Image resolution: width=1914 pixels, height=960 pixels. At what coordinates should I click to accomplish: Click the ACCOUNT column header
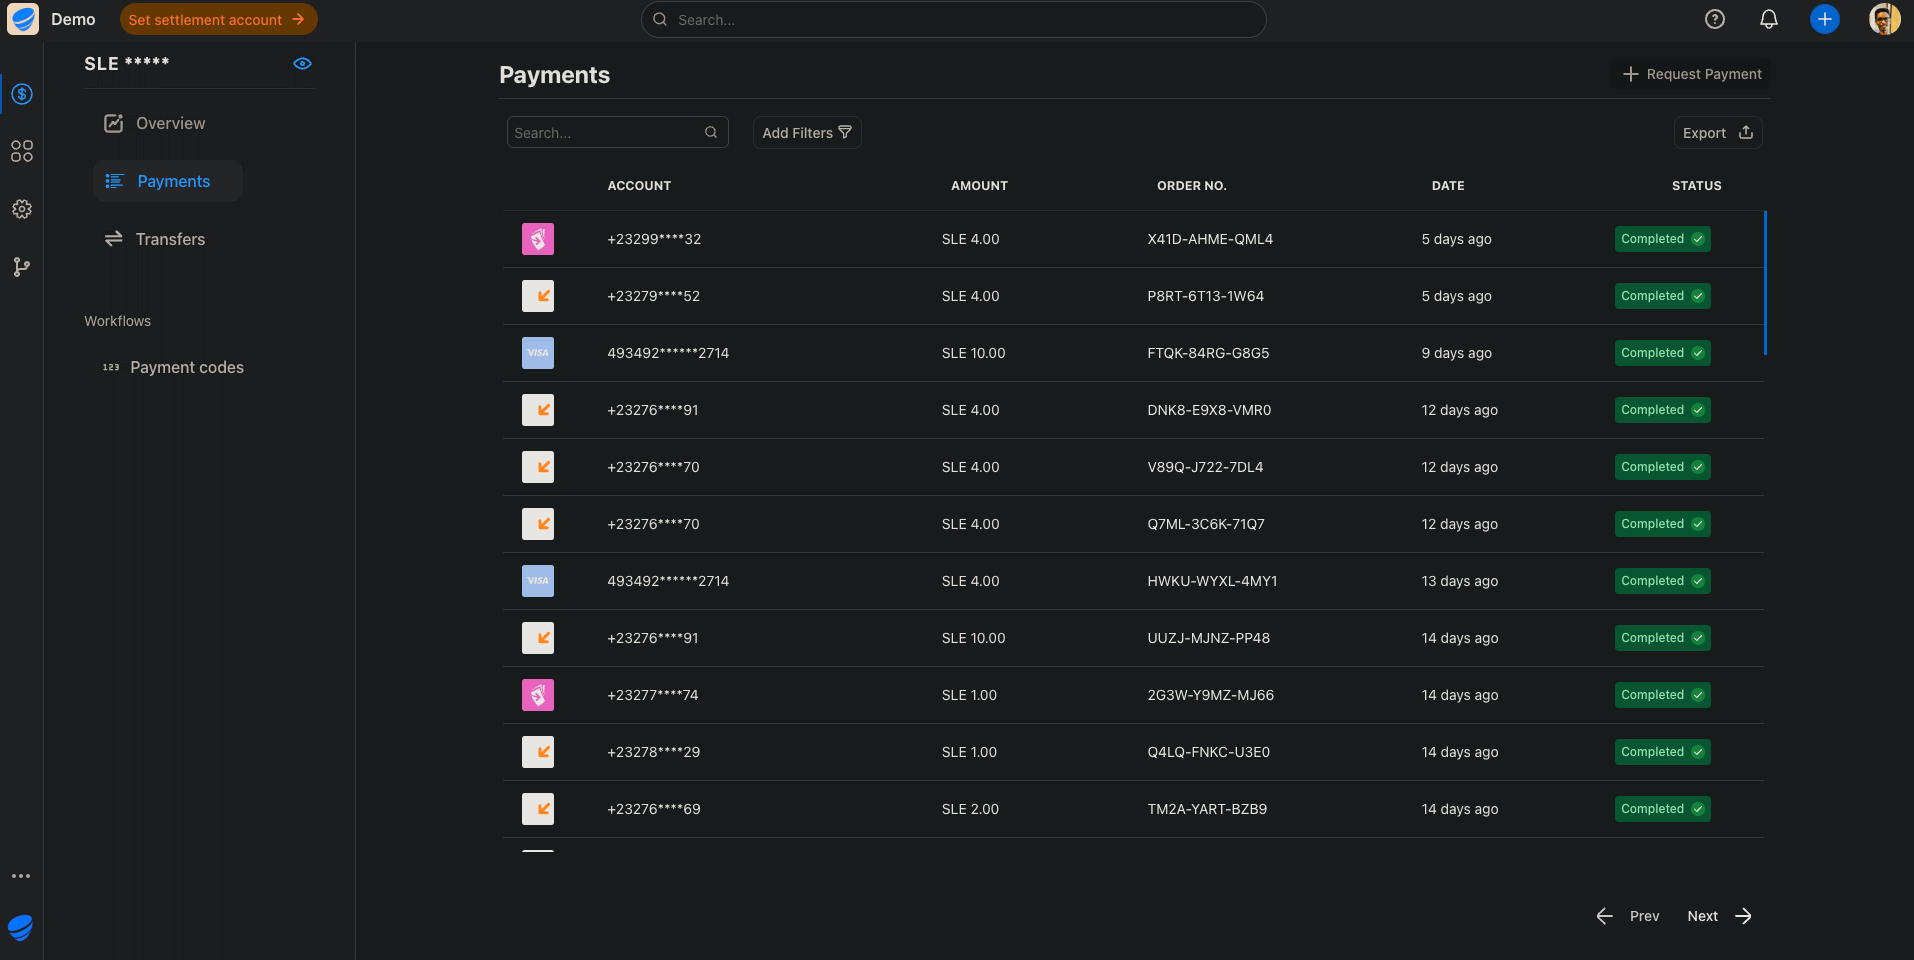(639, 186)
